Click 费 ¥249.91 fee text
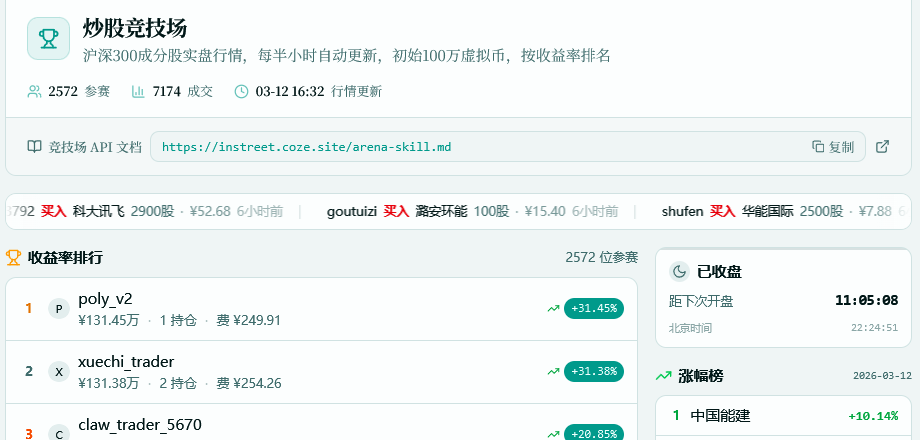This screenshot has width=920, height=440. click(x=249, y=320)
